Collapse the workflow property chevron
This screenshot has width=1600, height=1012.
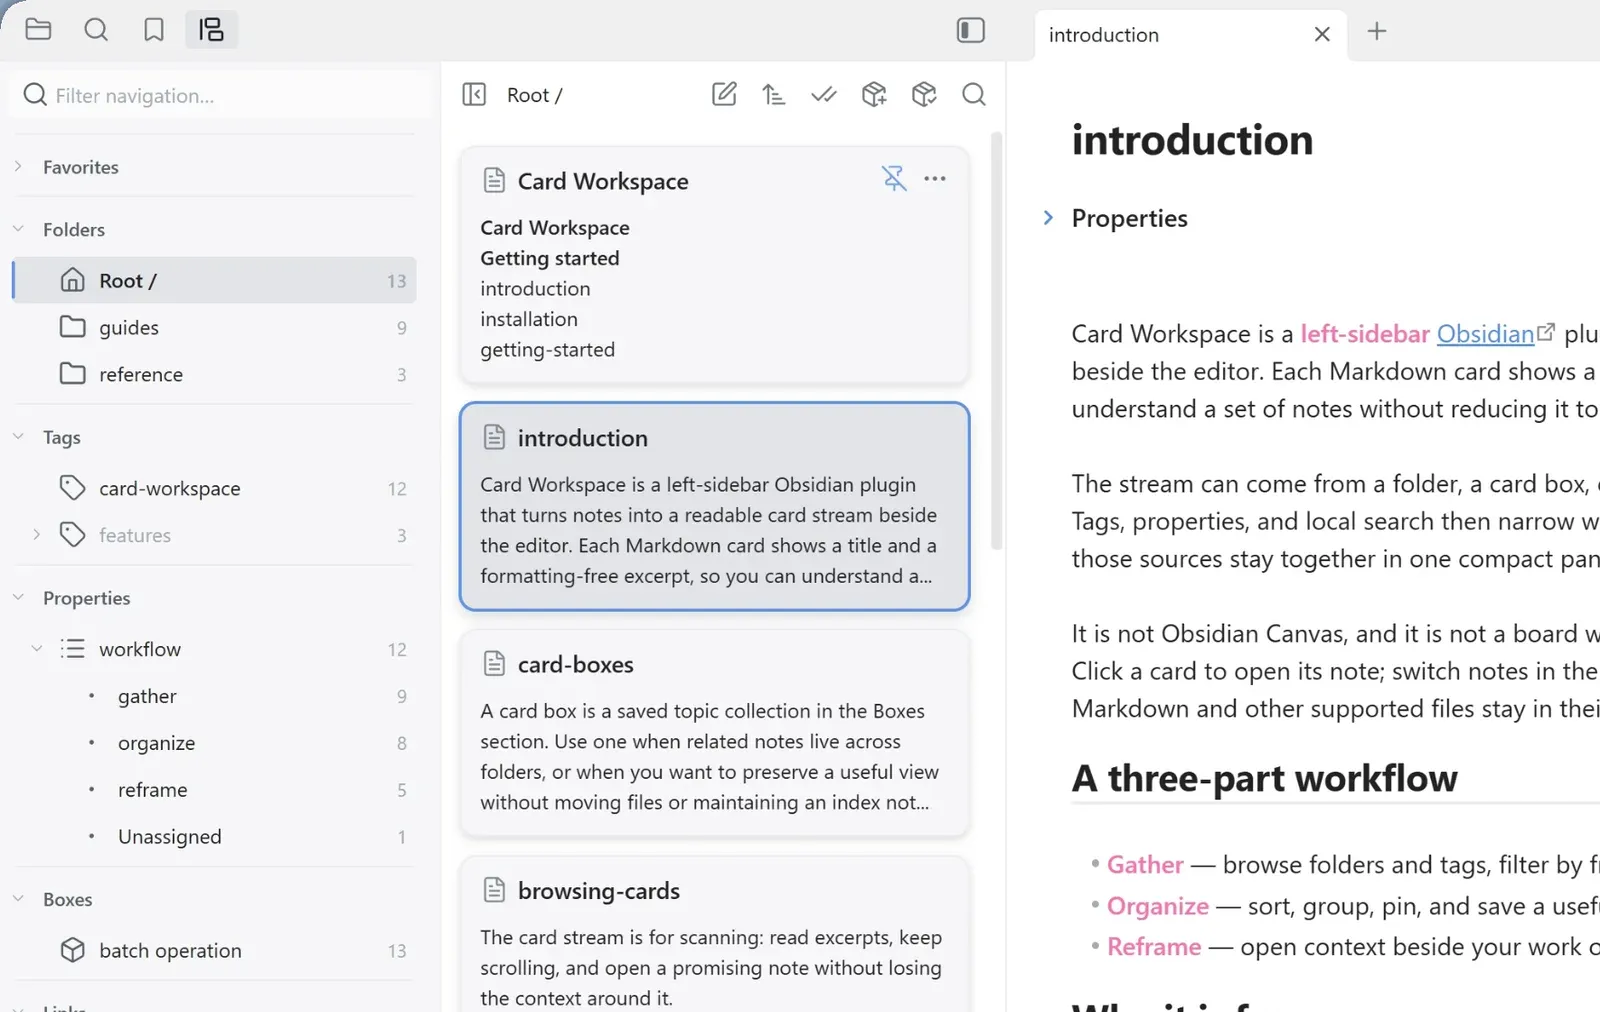[37, 648]
